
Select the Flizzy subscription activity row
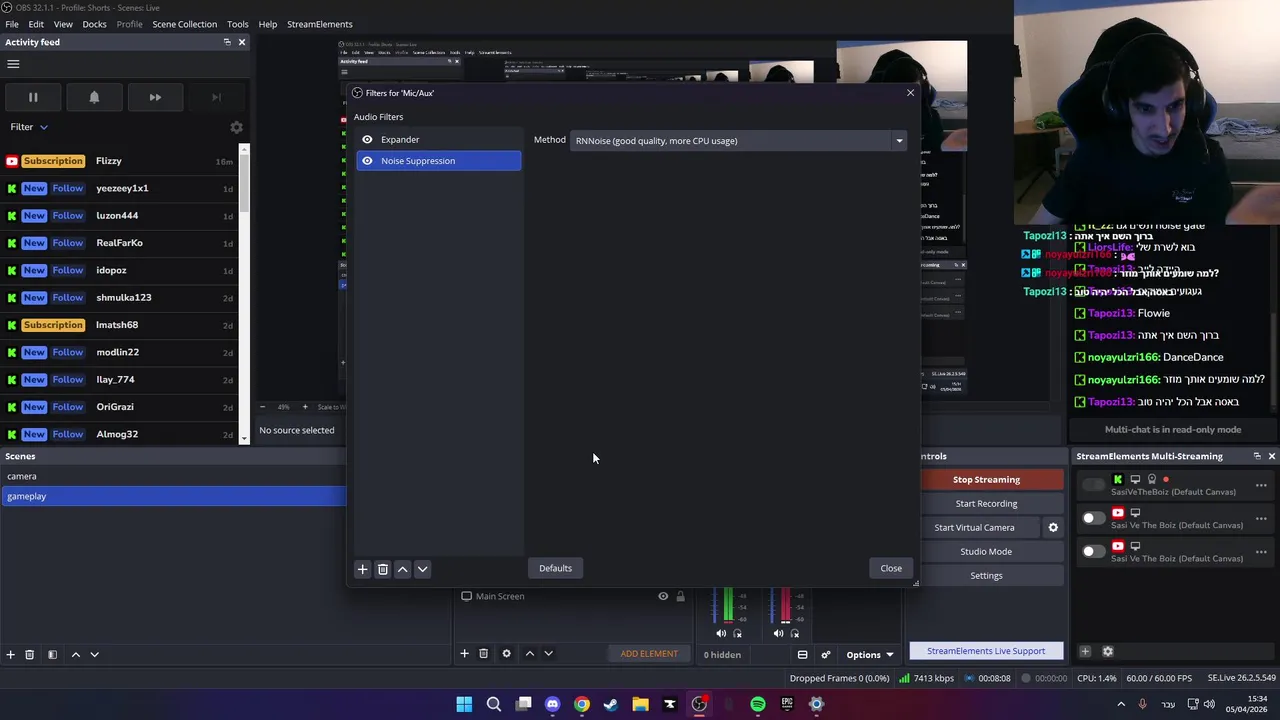pos(119,161)
